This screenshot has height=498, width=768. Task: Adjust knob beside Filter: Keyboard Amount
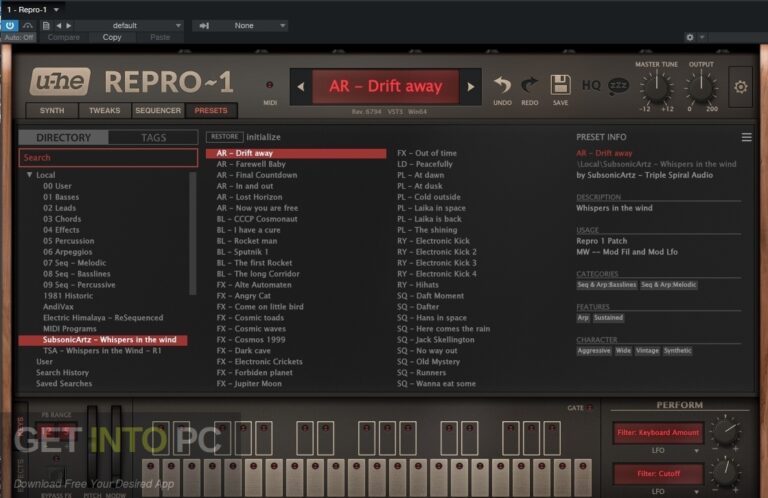click(725, 431)
